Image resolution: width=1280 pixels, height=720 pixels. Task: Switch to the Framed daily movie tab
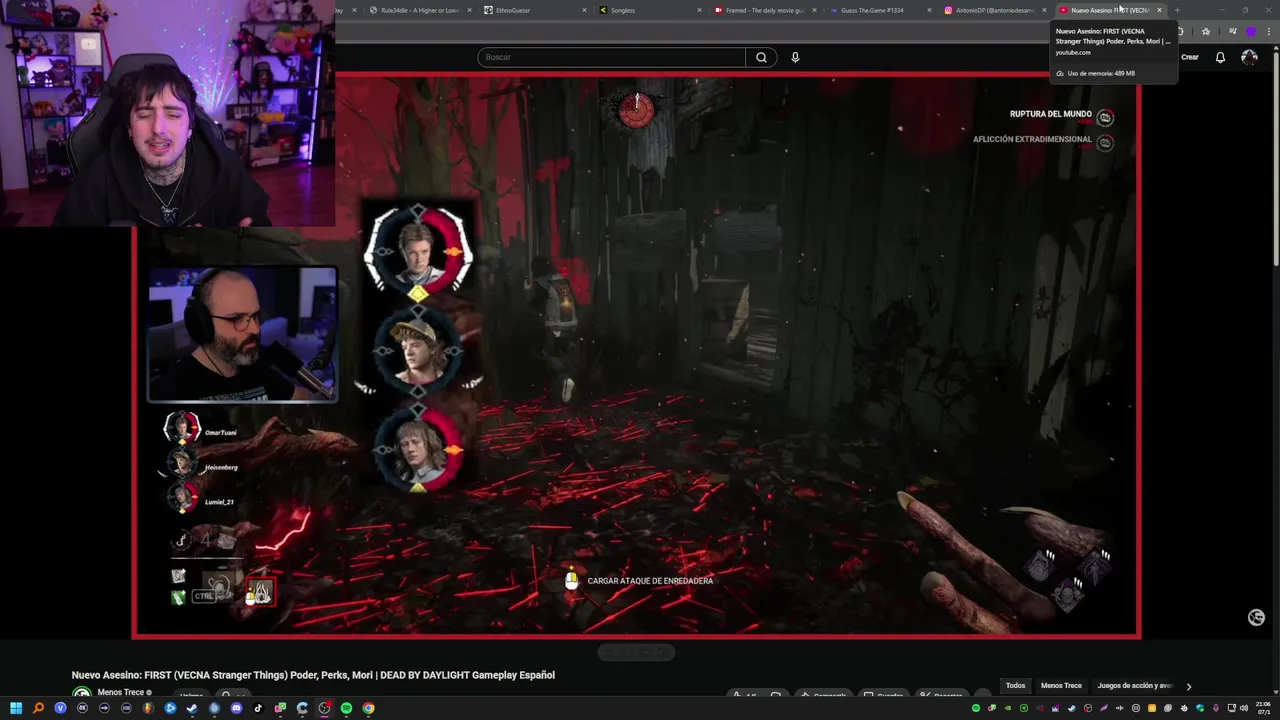click(763, 10)
